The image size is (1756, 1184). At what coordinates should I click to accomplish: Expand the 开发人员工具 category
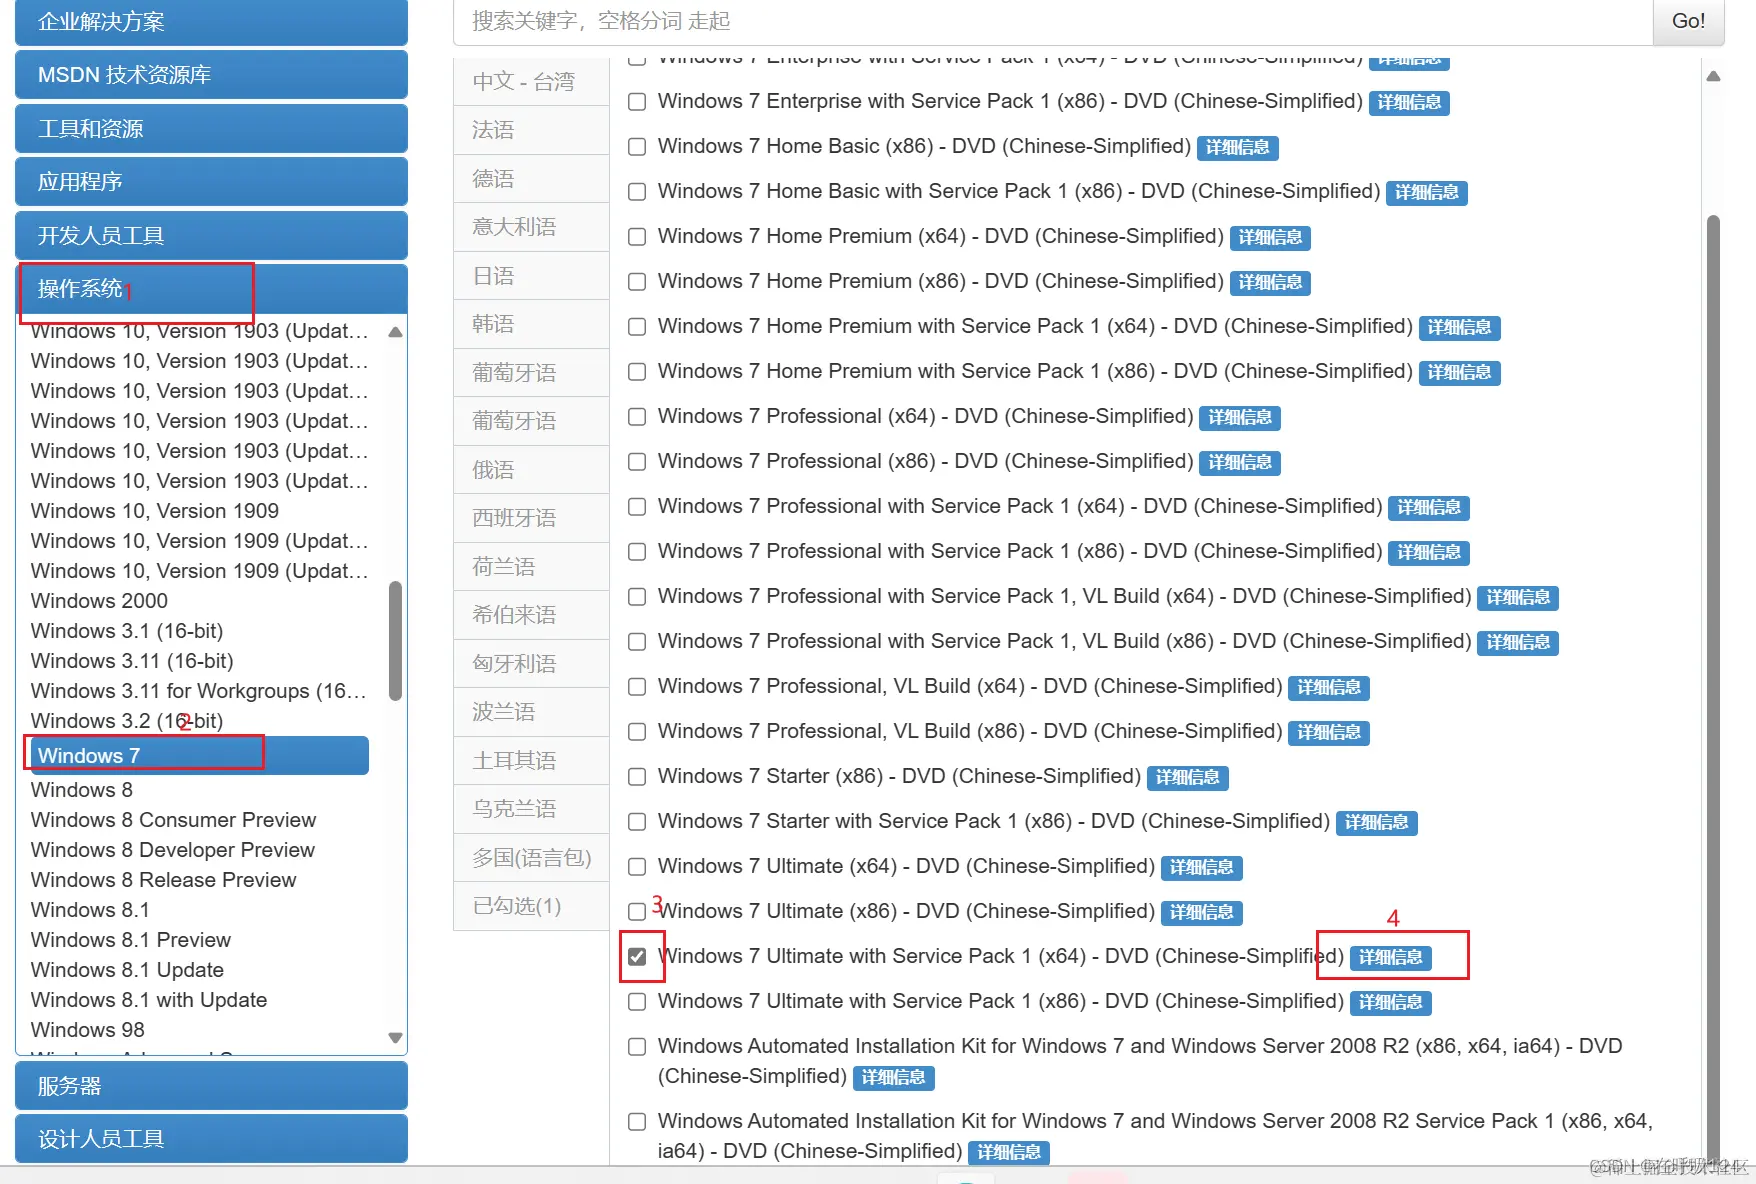tap(211, 236)
